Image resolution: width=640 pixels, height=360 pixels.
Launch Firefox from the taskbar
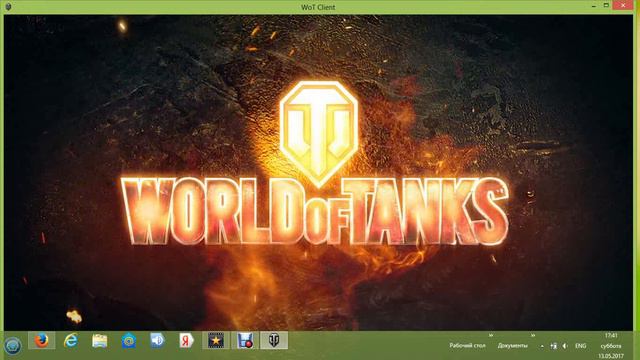[41, 340]
